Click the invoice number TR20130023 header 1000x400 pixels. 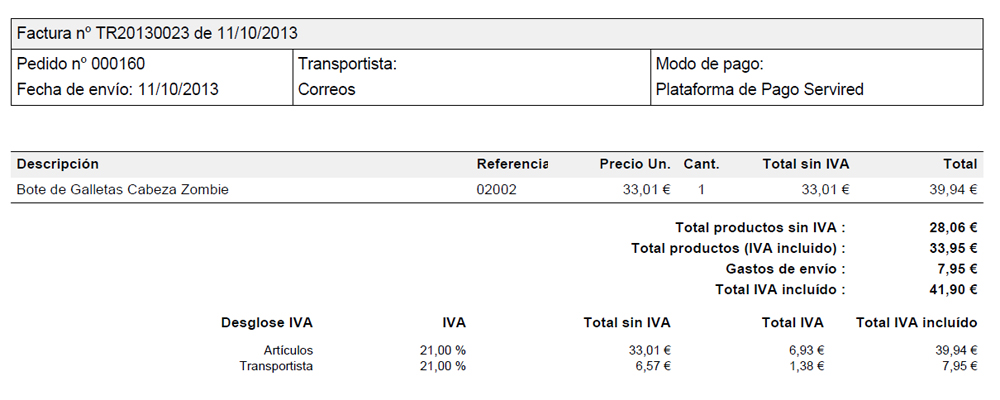(x=157, y=33)
